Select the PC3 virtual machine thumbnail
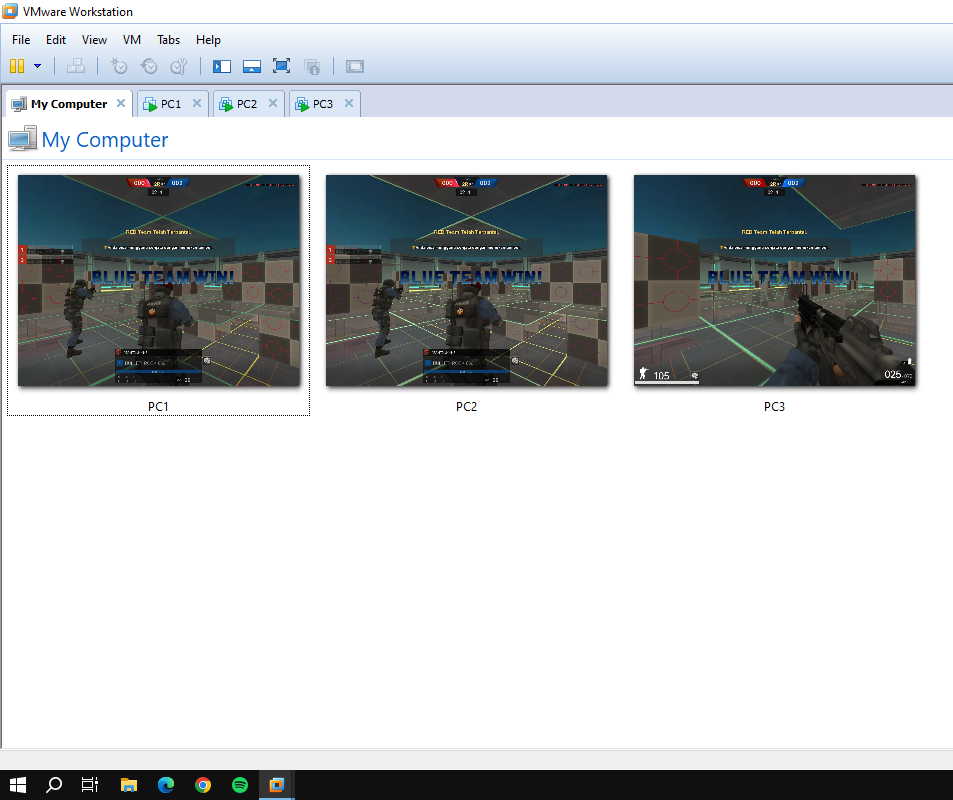Image resolution: width=953 pixels, height=800 pixels. coord(774,280)
